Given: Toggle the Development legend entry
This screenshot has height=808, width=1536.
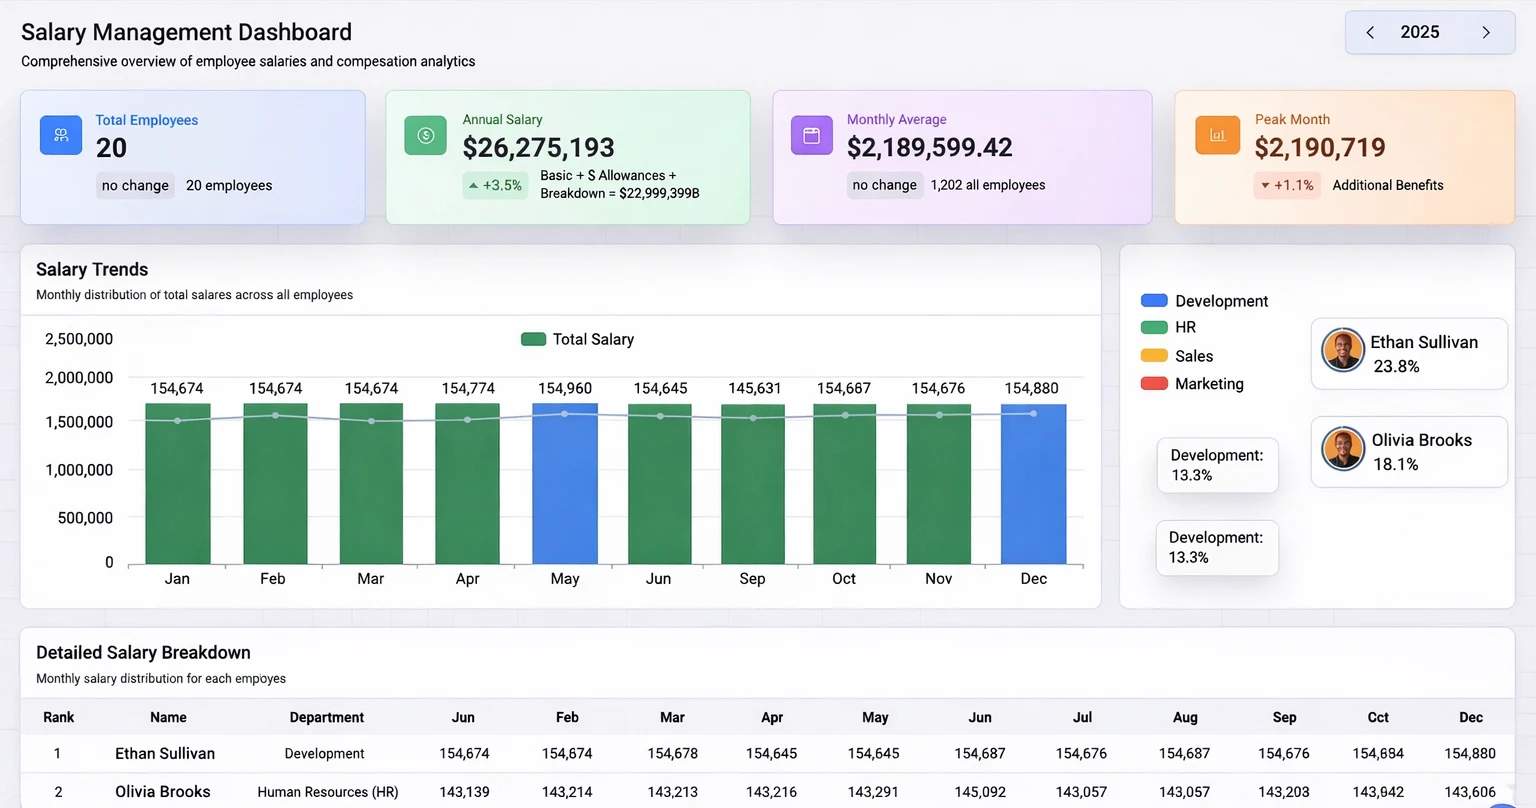Looking at the screenshot, I should click(1205, 300).
